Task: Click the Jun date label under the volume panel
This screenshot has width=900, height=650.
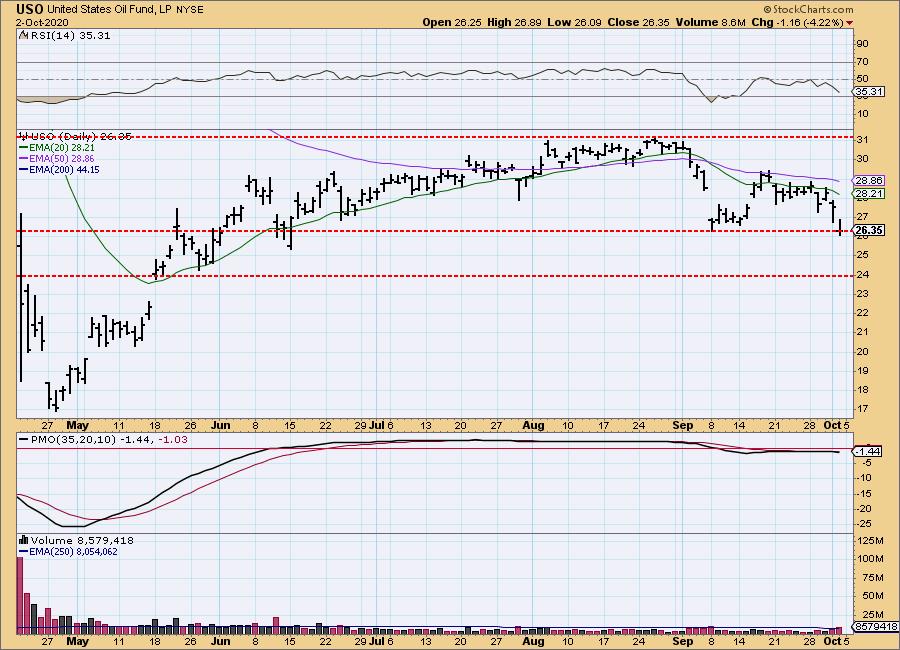Action: point(220,641)
